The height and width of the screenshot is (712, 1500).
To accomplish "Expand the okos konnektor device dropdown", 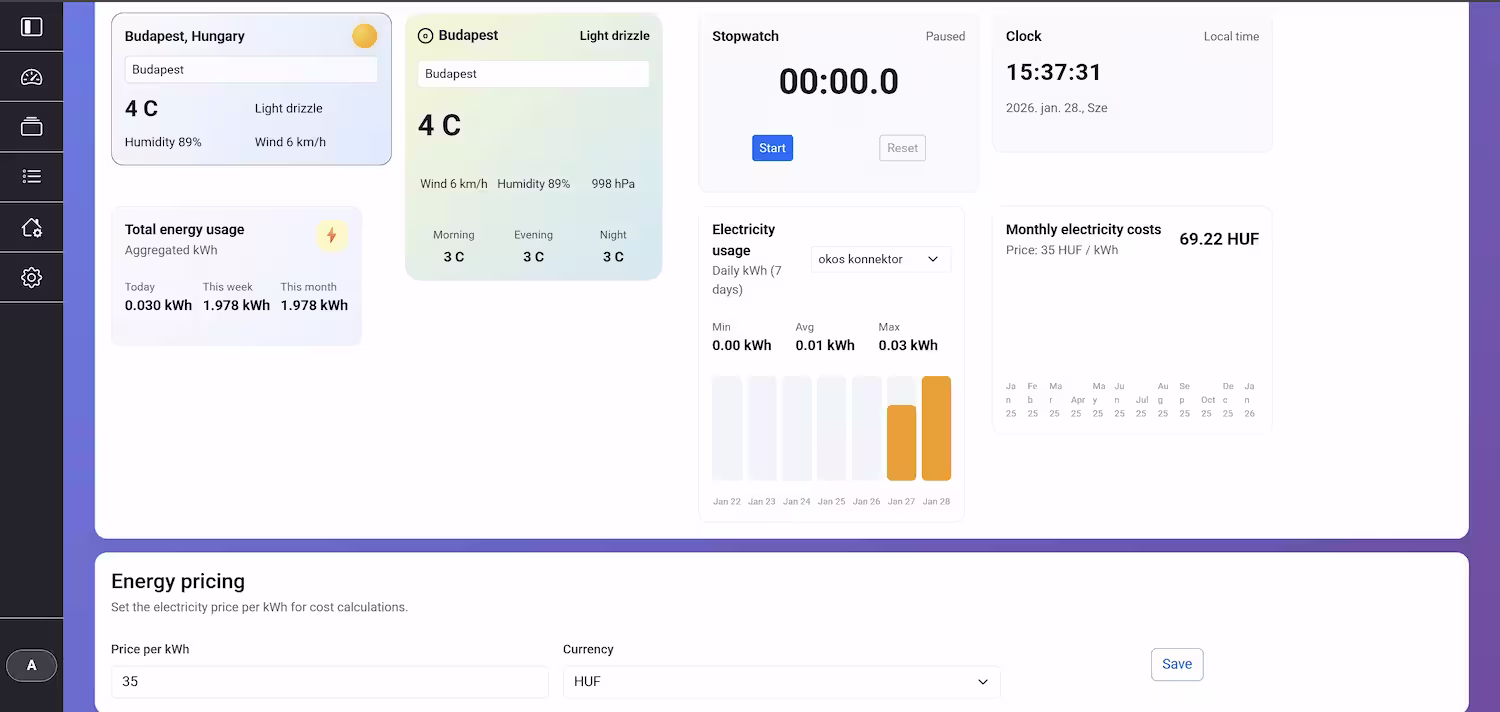I will click(880, 259).
